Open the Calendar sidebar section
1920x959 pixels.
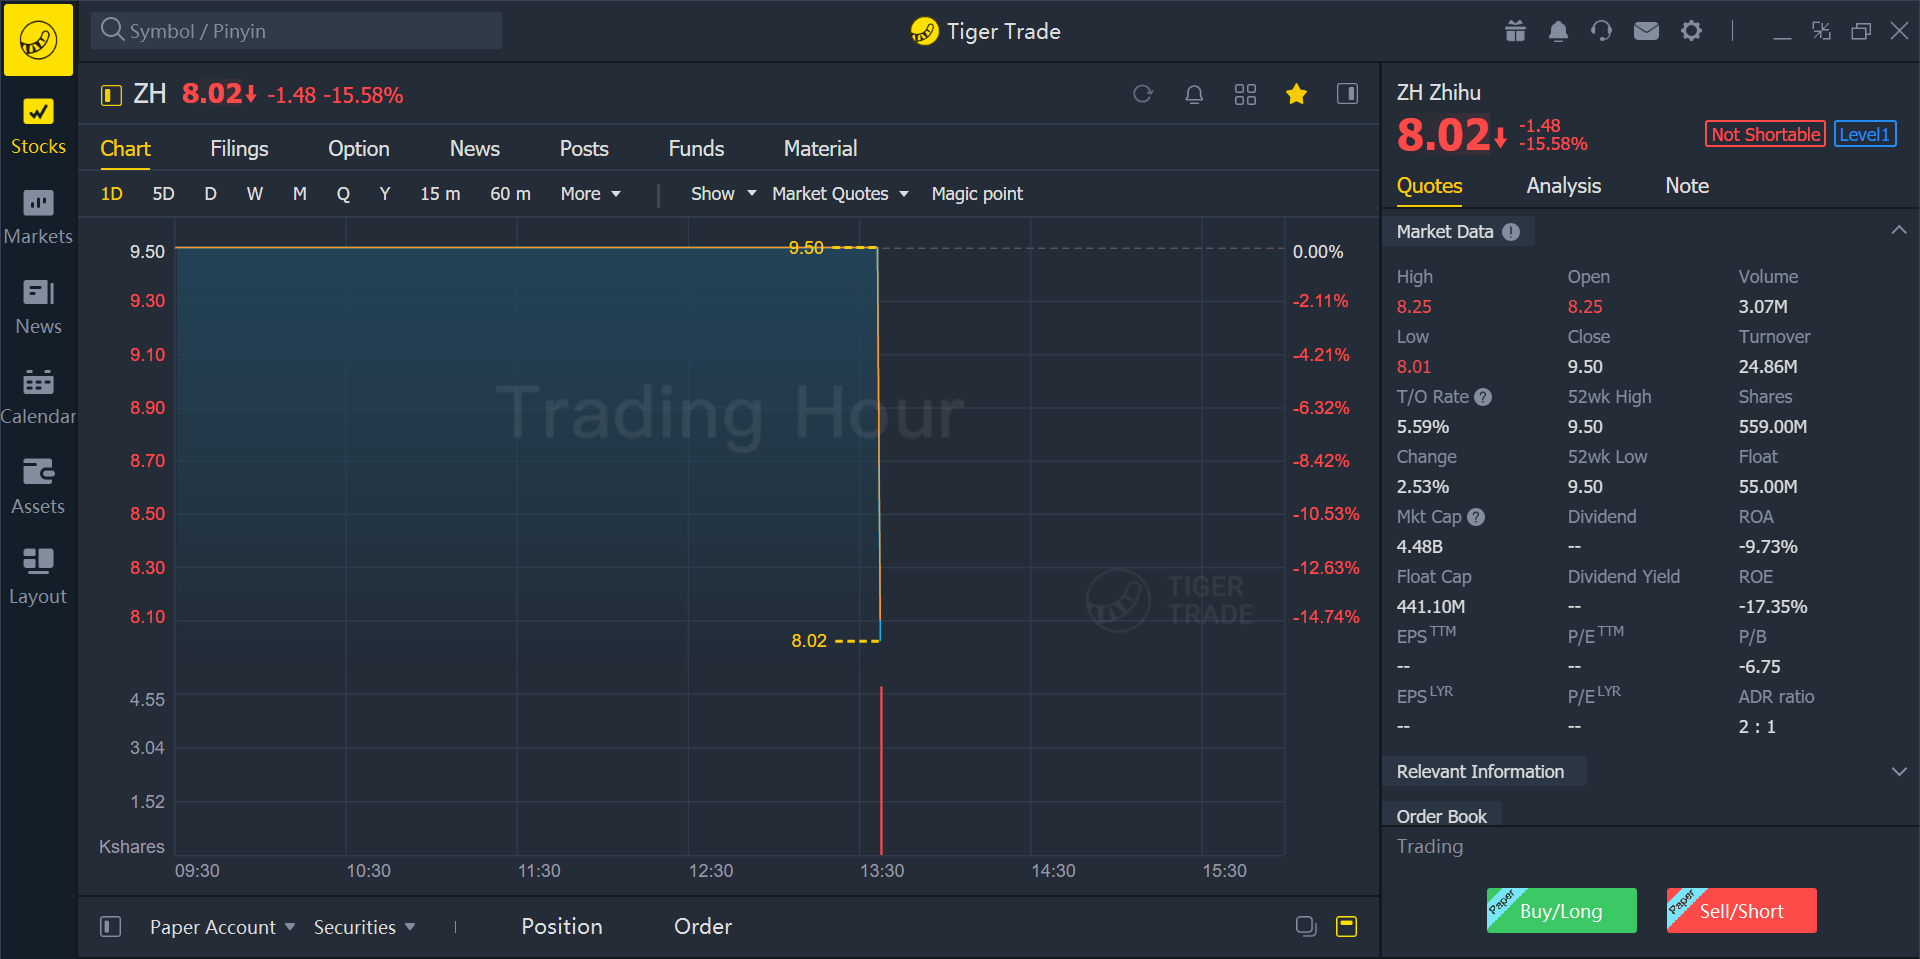tap(38, 396)
